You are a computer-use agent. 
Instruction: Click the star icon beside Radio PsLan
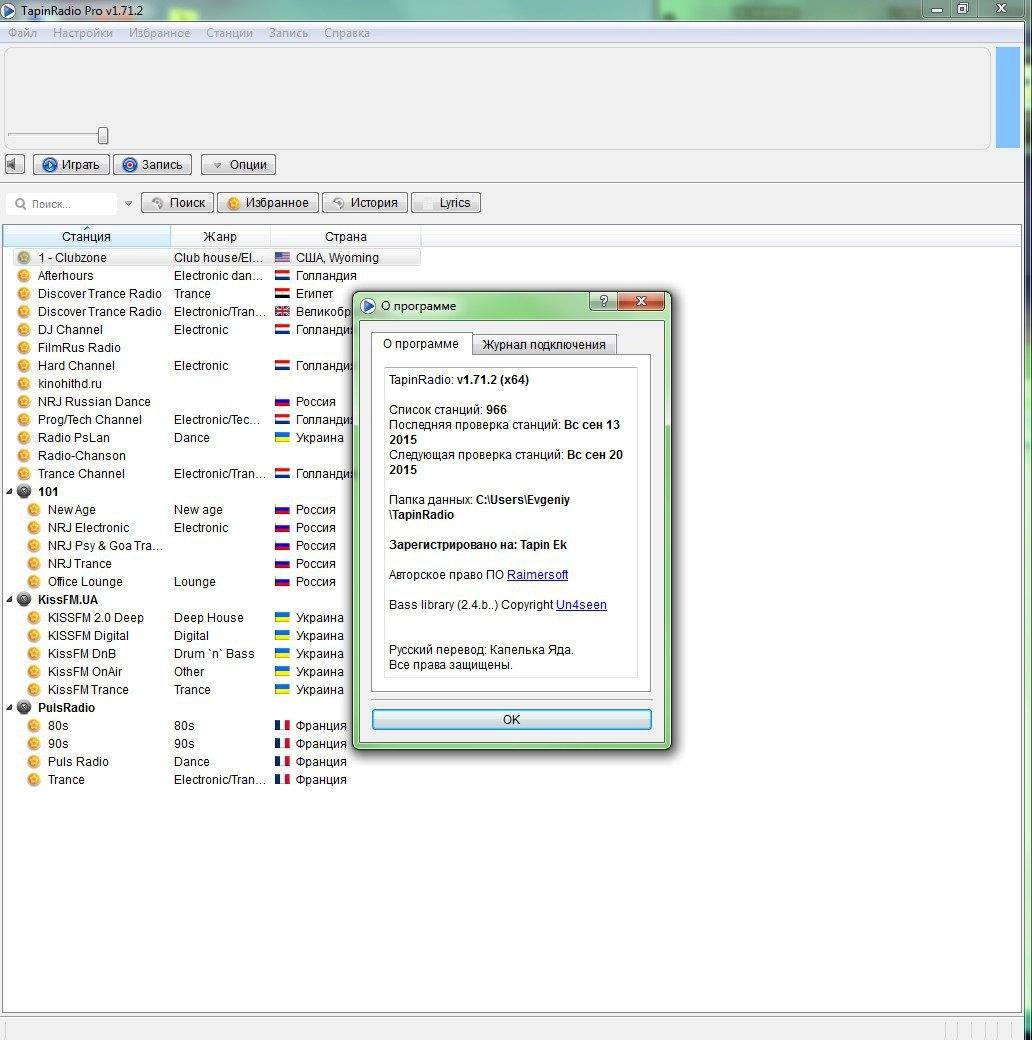[x=24, y=438]
